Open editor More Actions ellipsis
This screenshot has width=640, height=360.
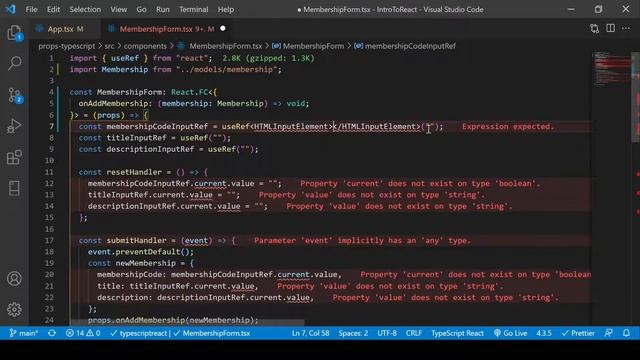coord(626,28)
